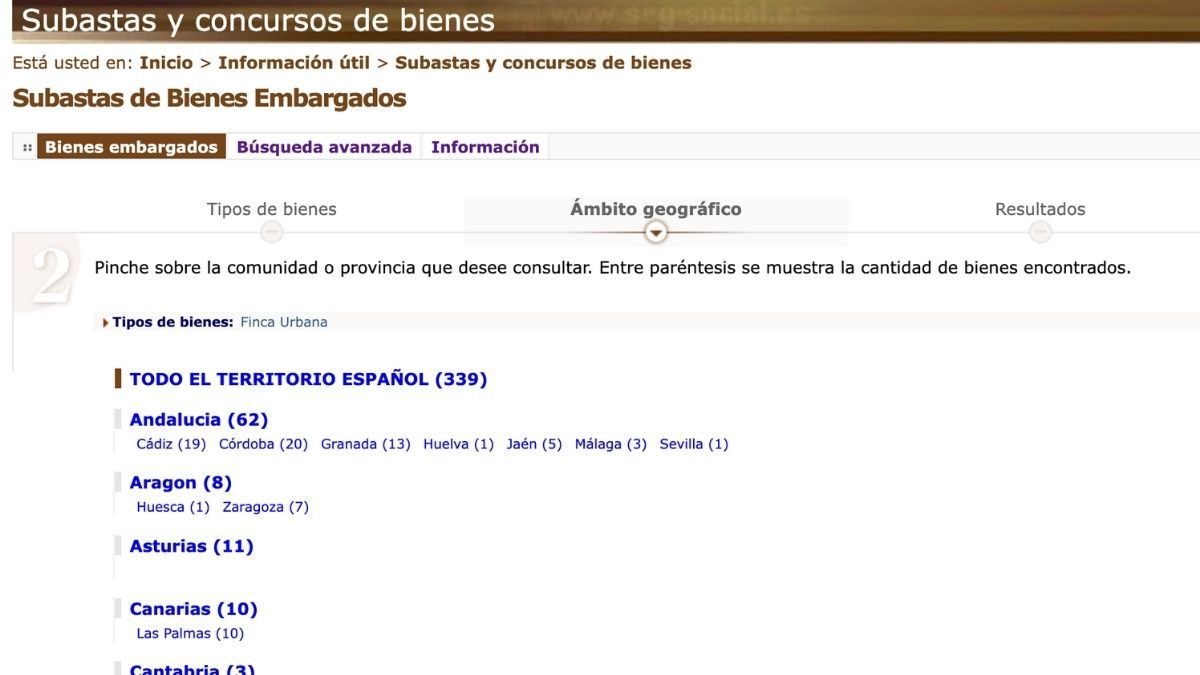The height and width of the screenshot is (675, 1200).
Task: Click the step circle marker under Resultados
Action: pos(1040,231)
